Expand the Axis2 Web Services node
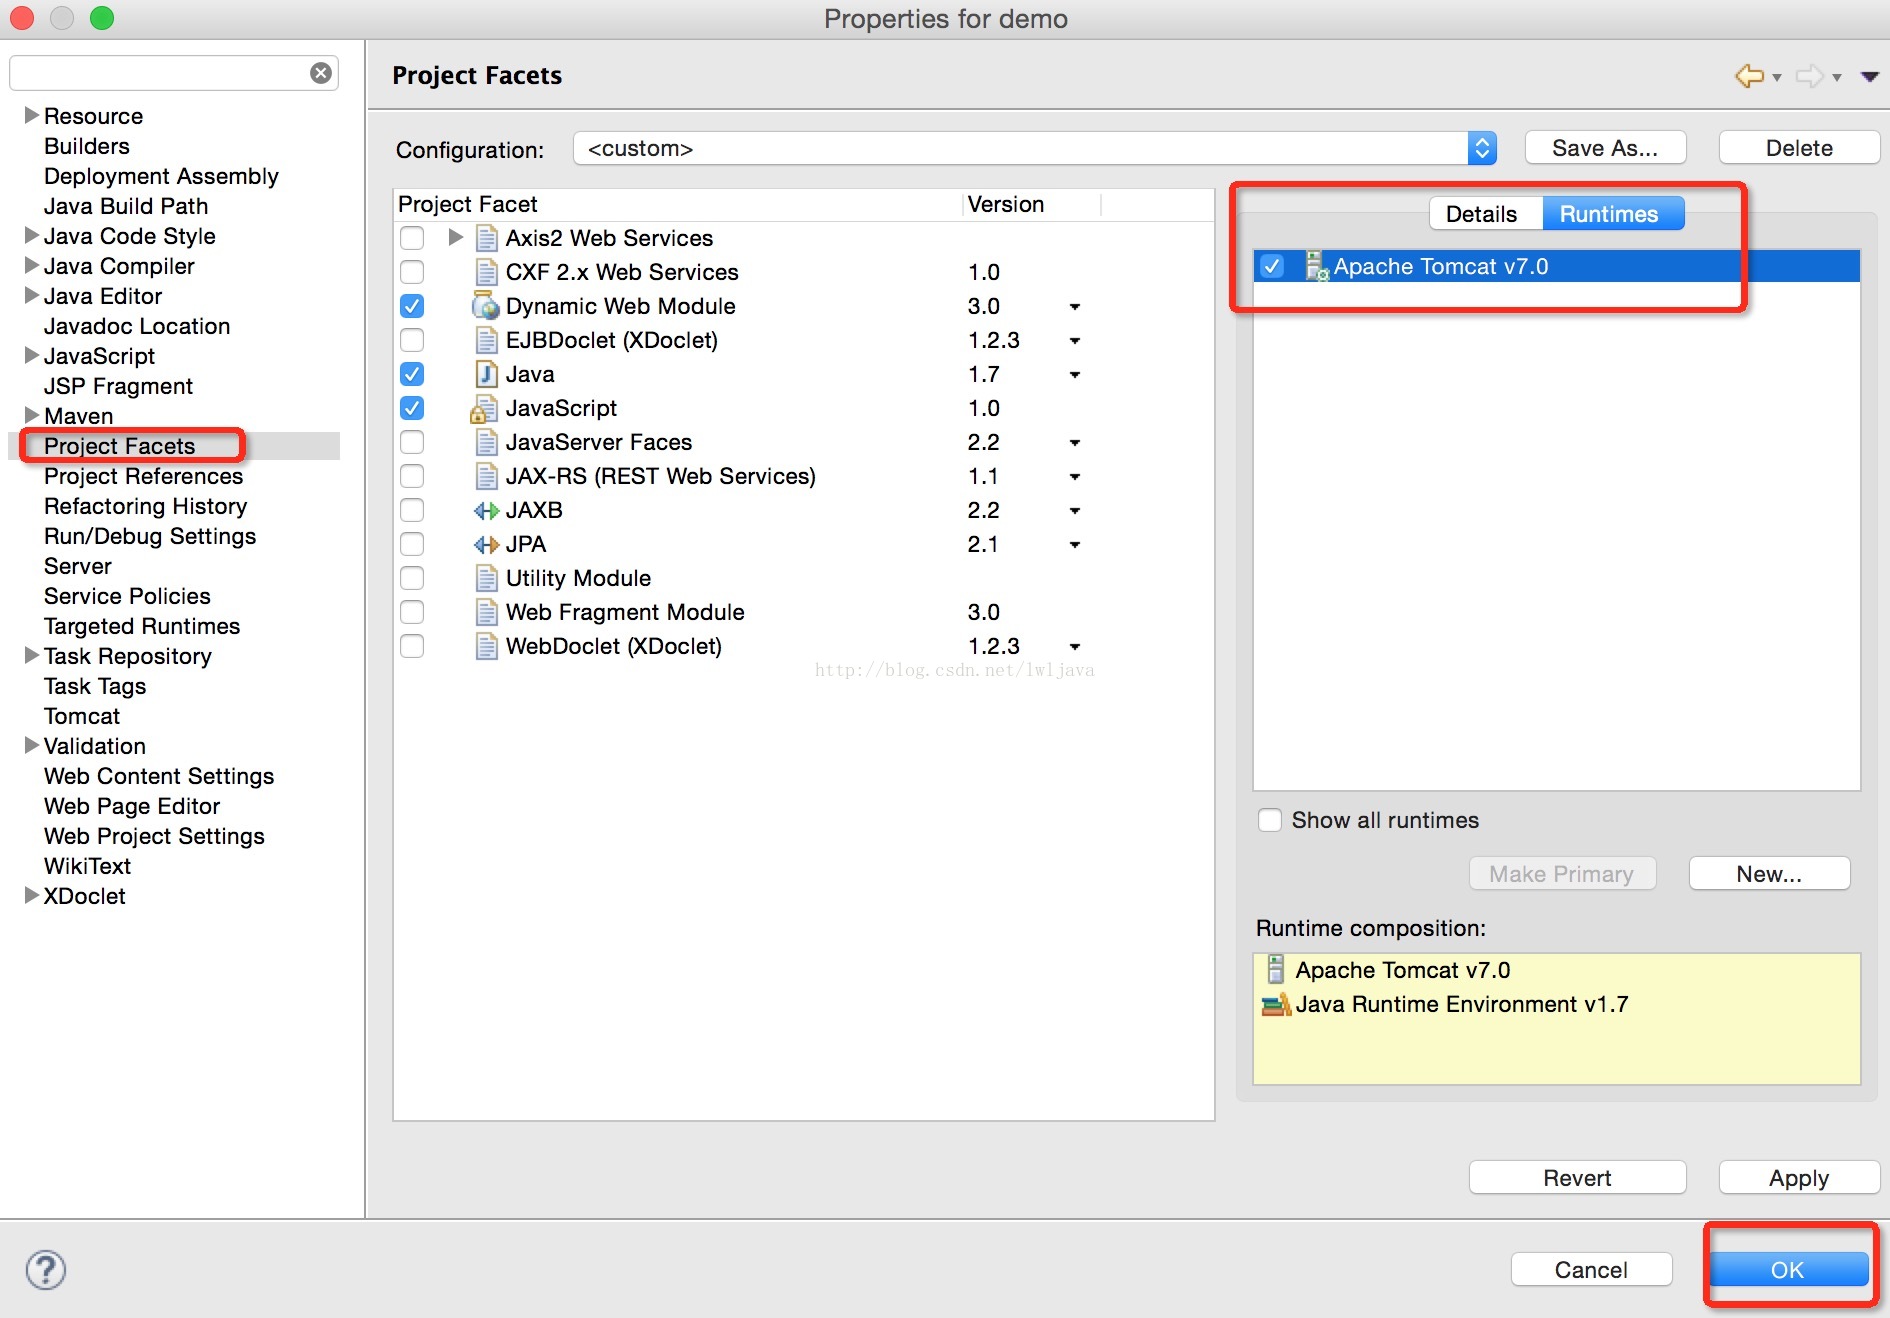The height and width of the screenshot is (1318, 1890). pos(456,238)
